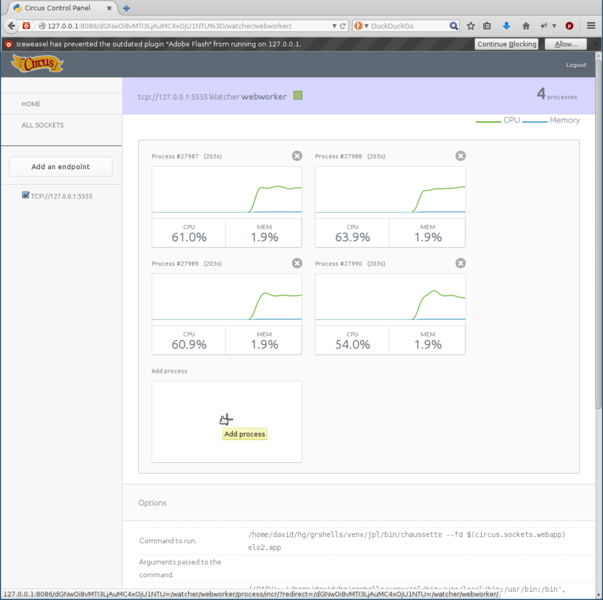Click the Options section heading
Image resolution: width=603 pixels, height=600 pixels.
pos(152,503)
